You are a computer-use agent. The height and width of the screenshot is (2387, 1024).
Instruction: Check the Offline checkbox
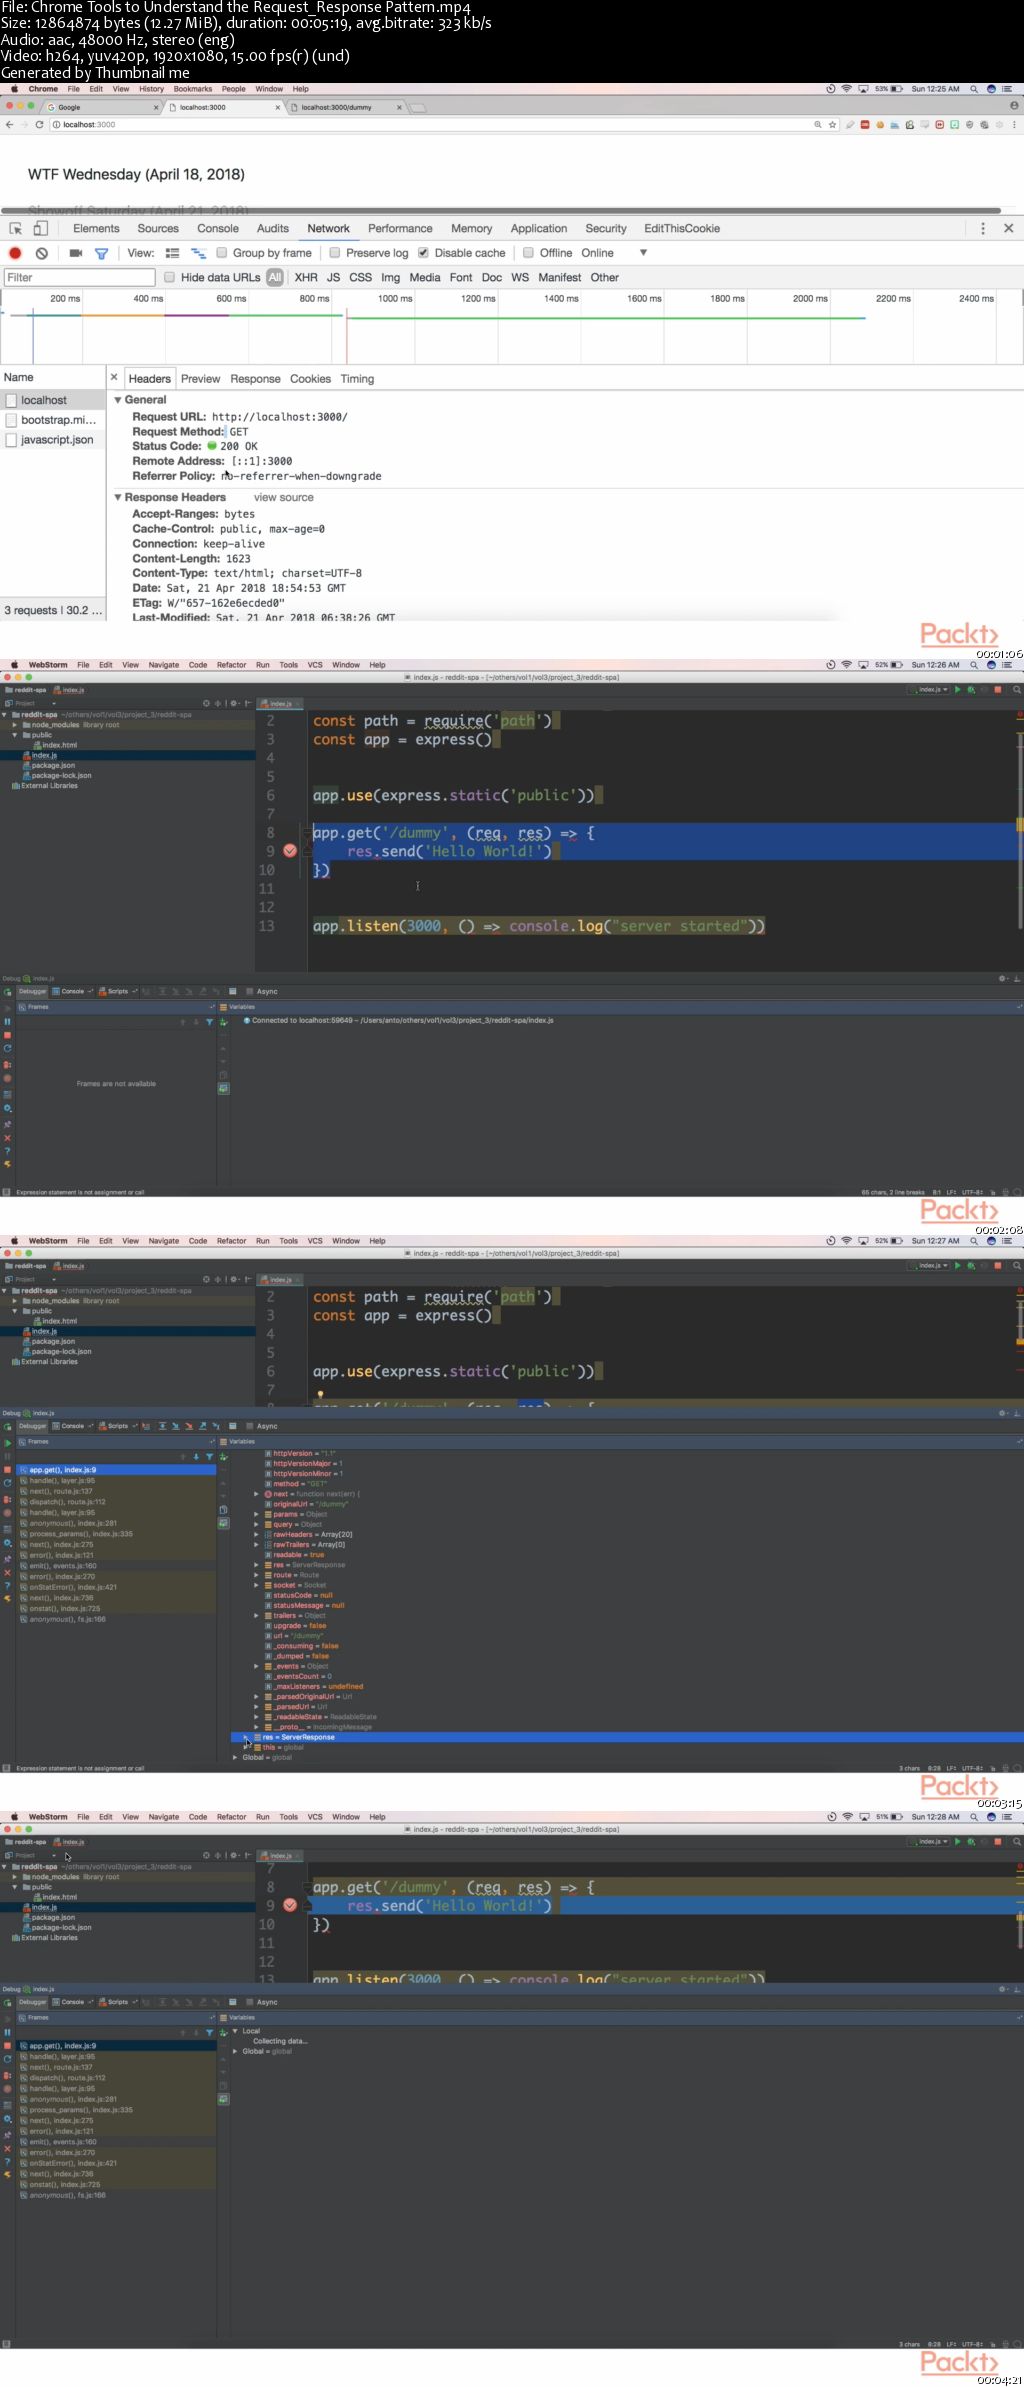528,253
